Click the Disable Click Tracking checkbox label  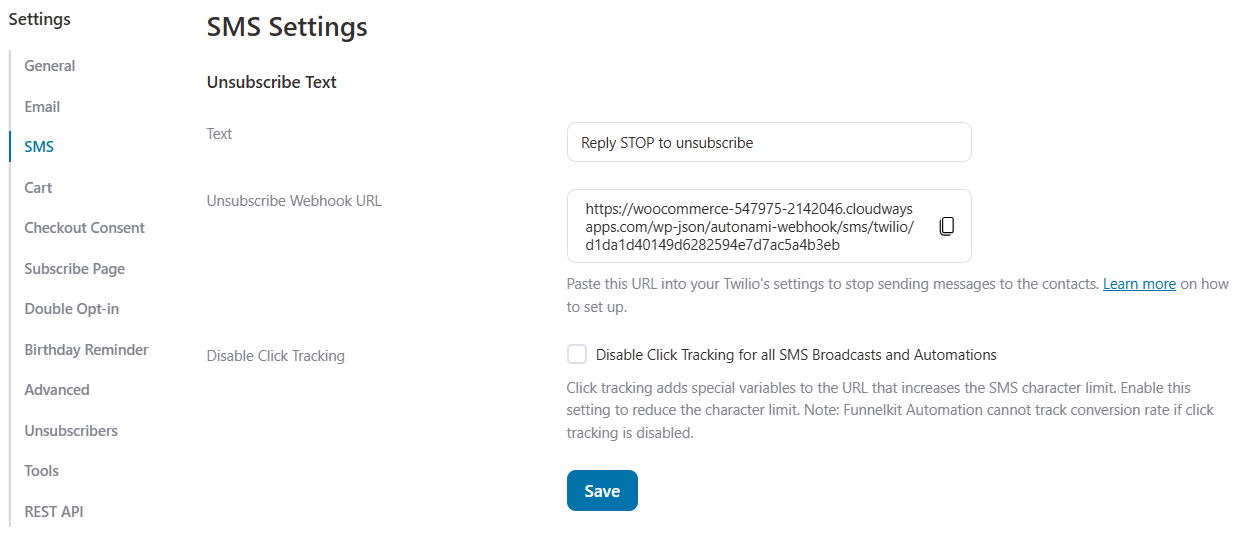coord(796,354)
